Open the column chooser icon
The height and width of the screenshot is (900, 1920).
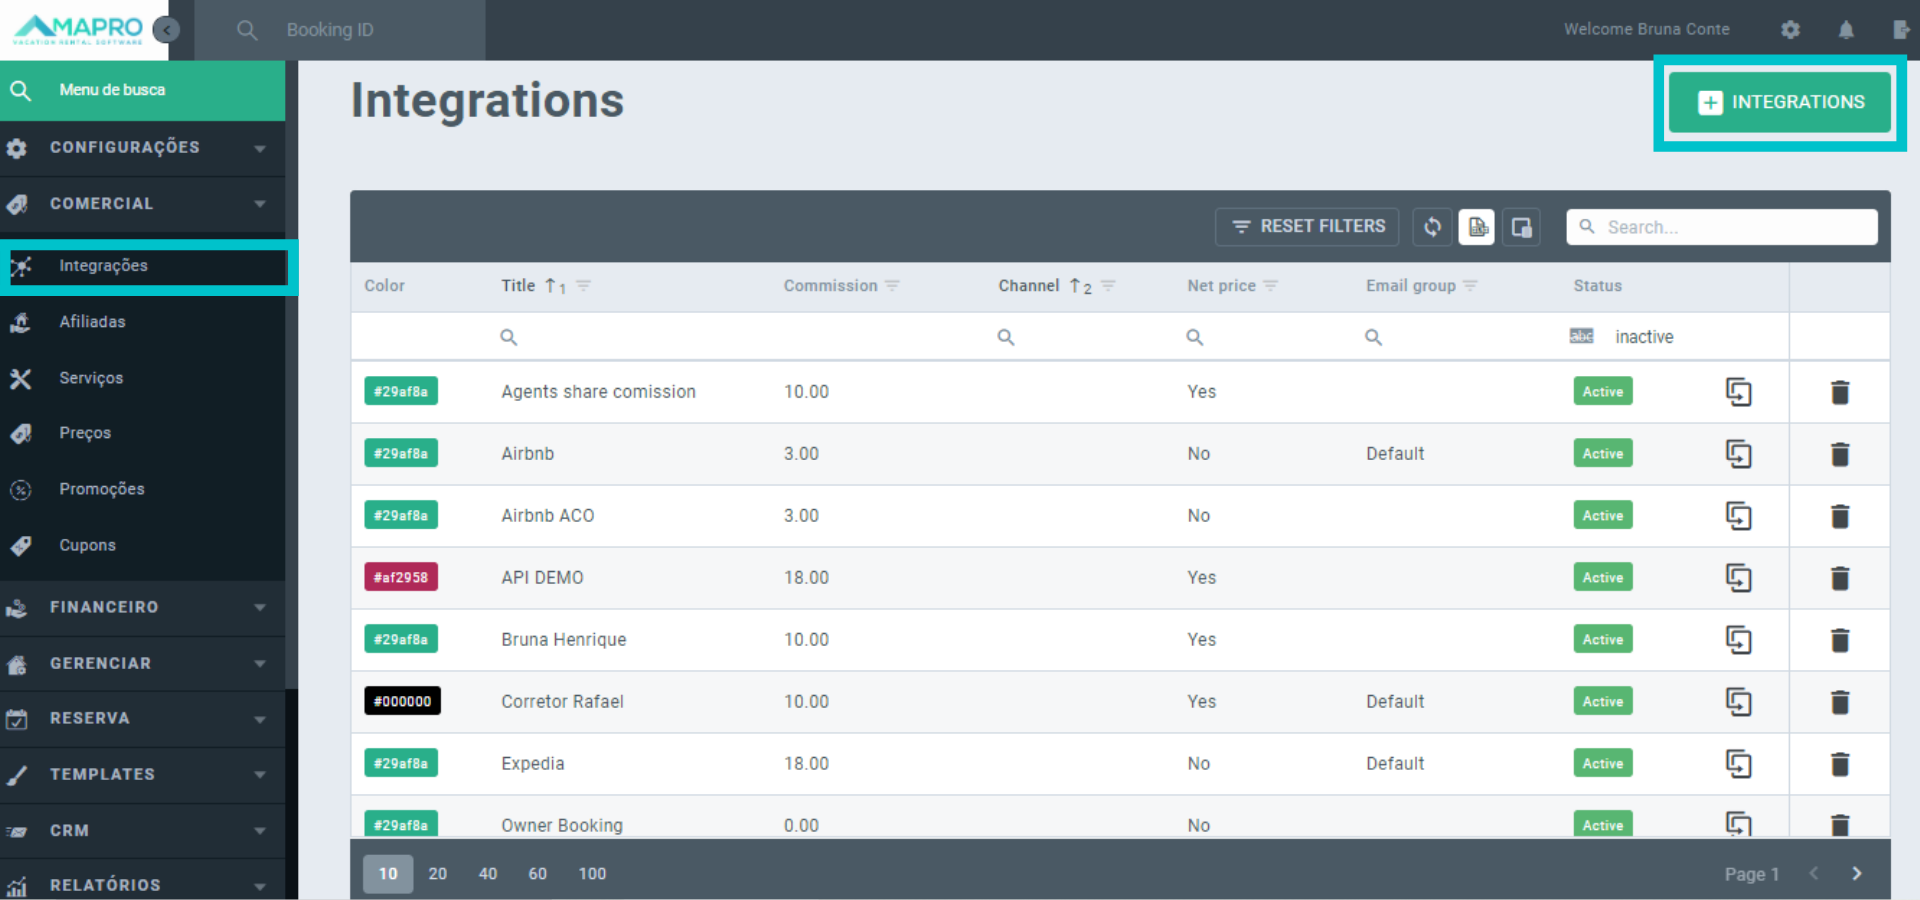pos(1521,227)
